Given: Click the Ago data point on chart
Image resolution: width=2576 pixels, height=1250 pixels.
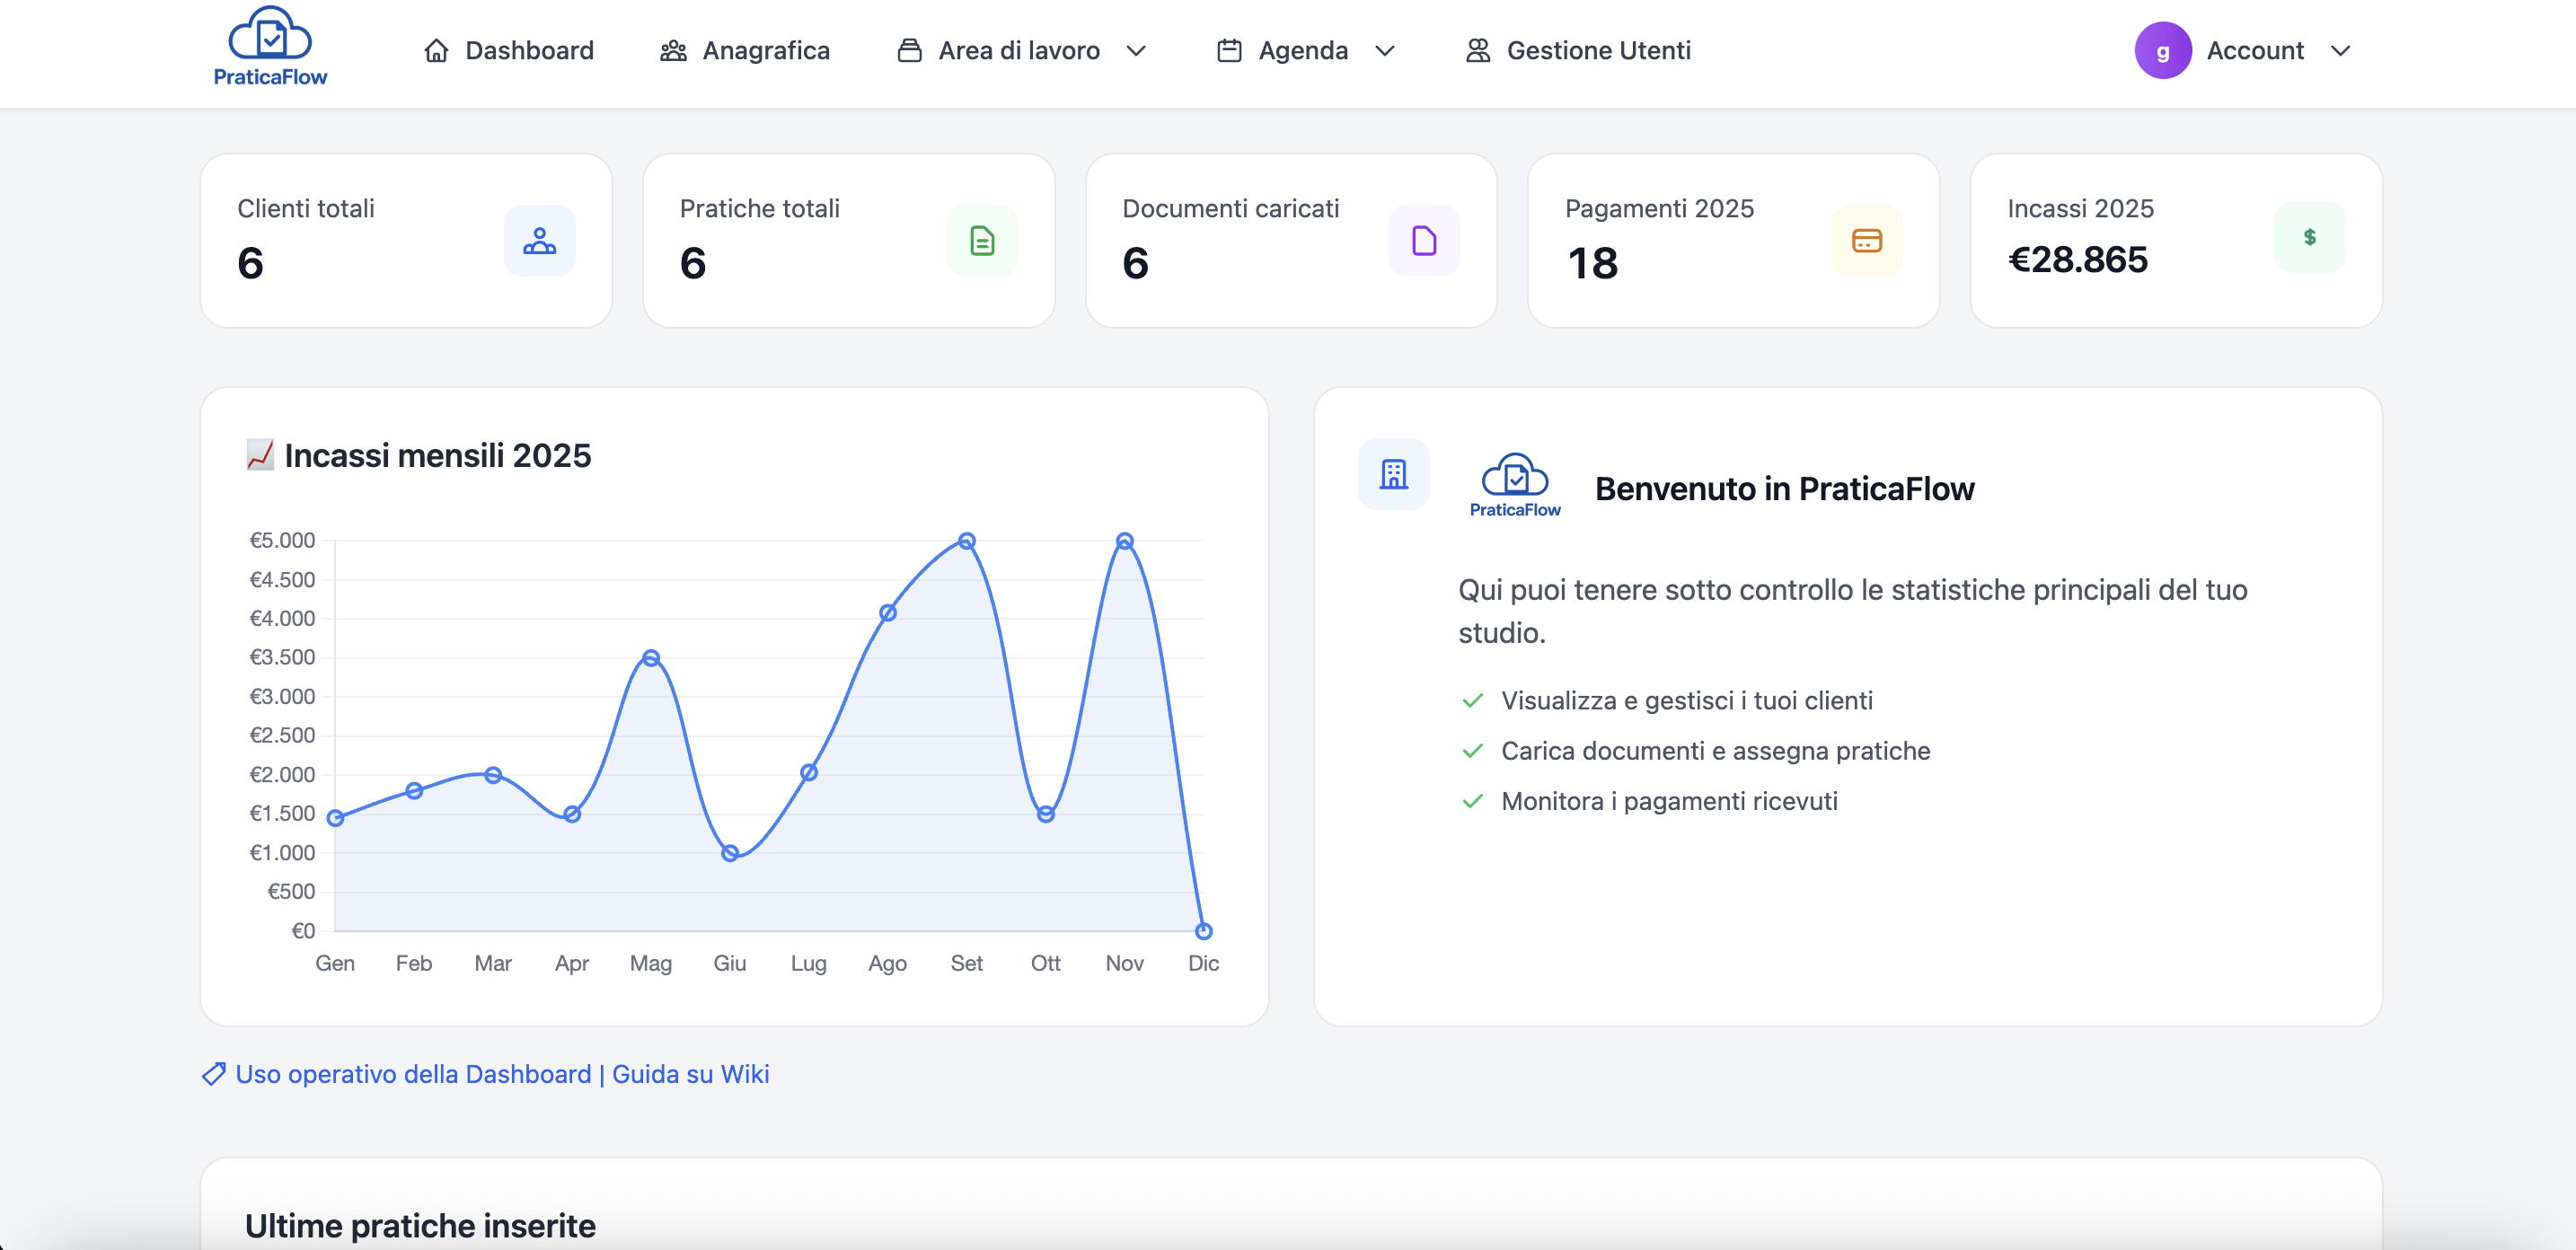Looking at the screenshot, I should [888, 613].
